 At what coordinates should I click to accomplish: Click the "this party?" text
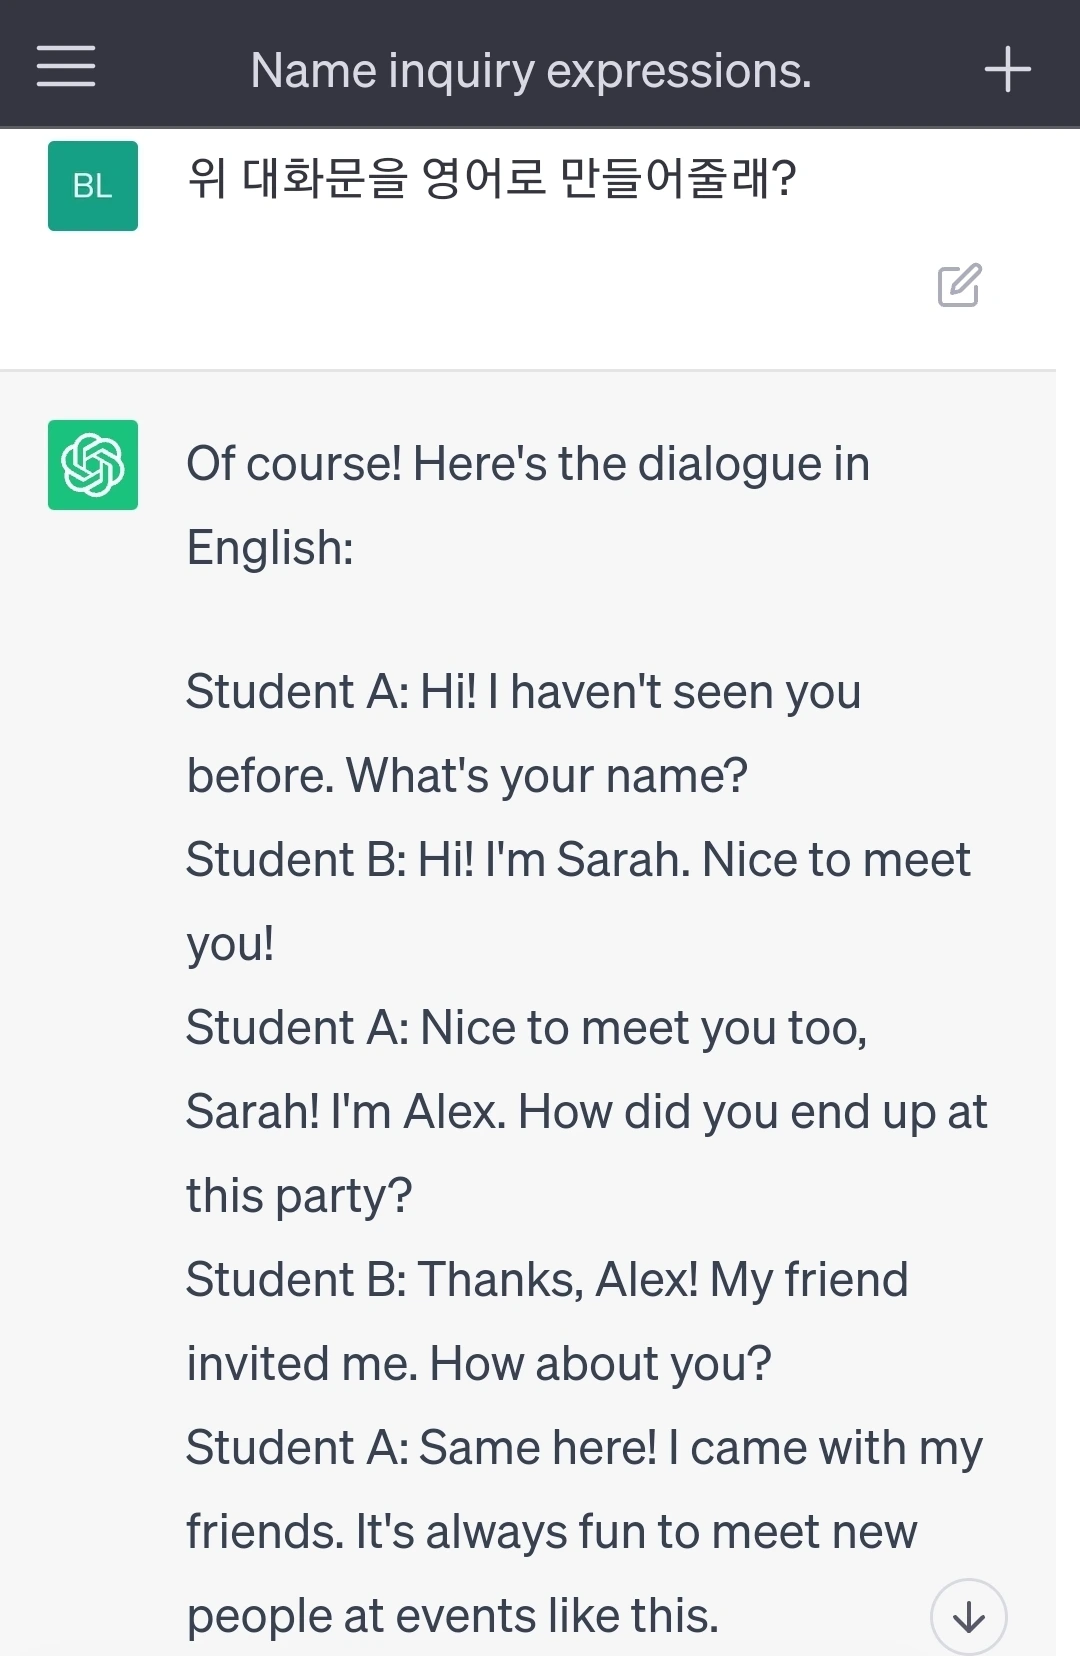(299, 1196)
